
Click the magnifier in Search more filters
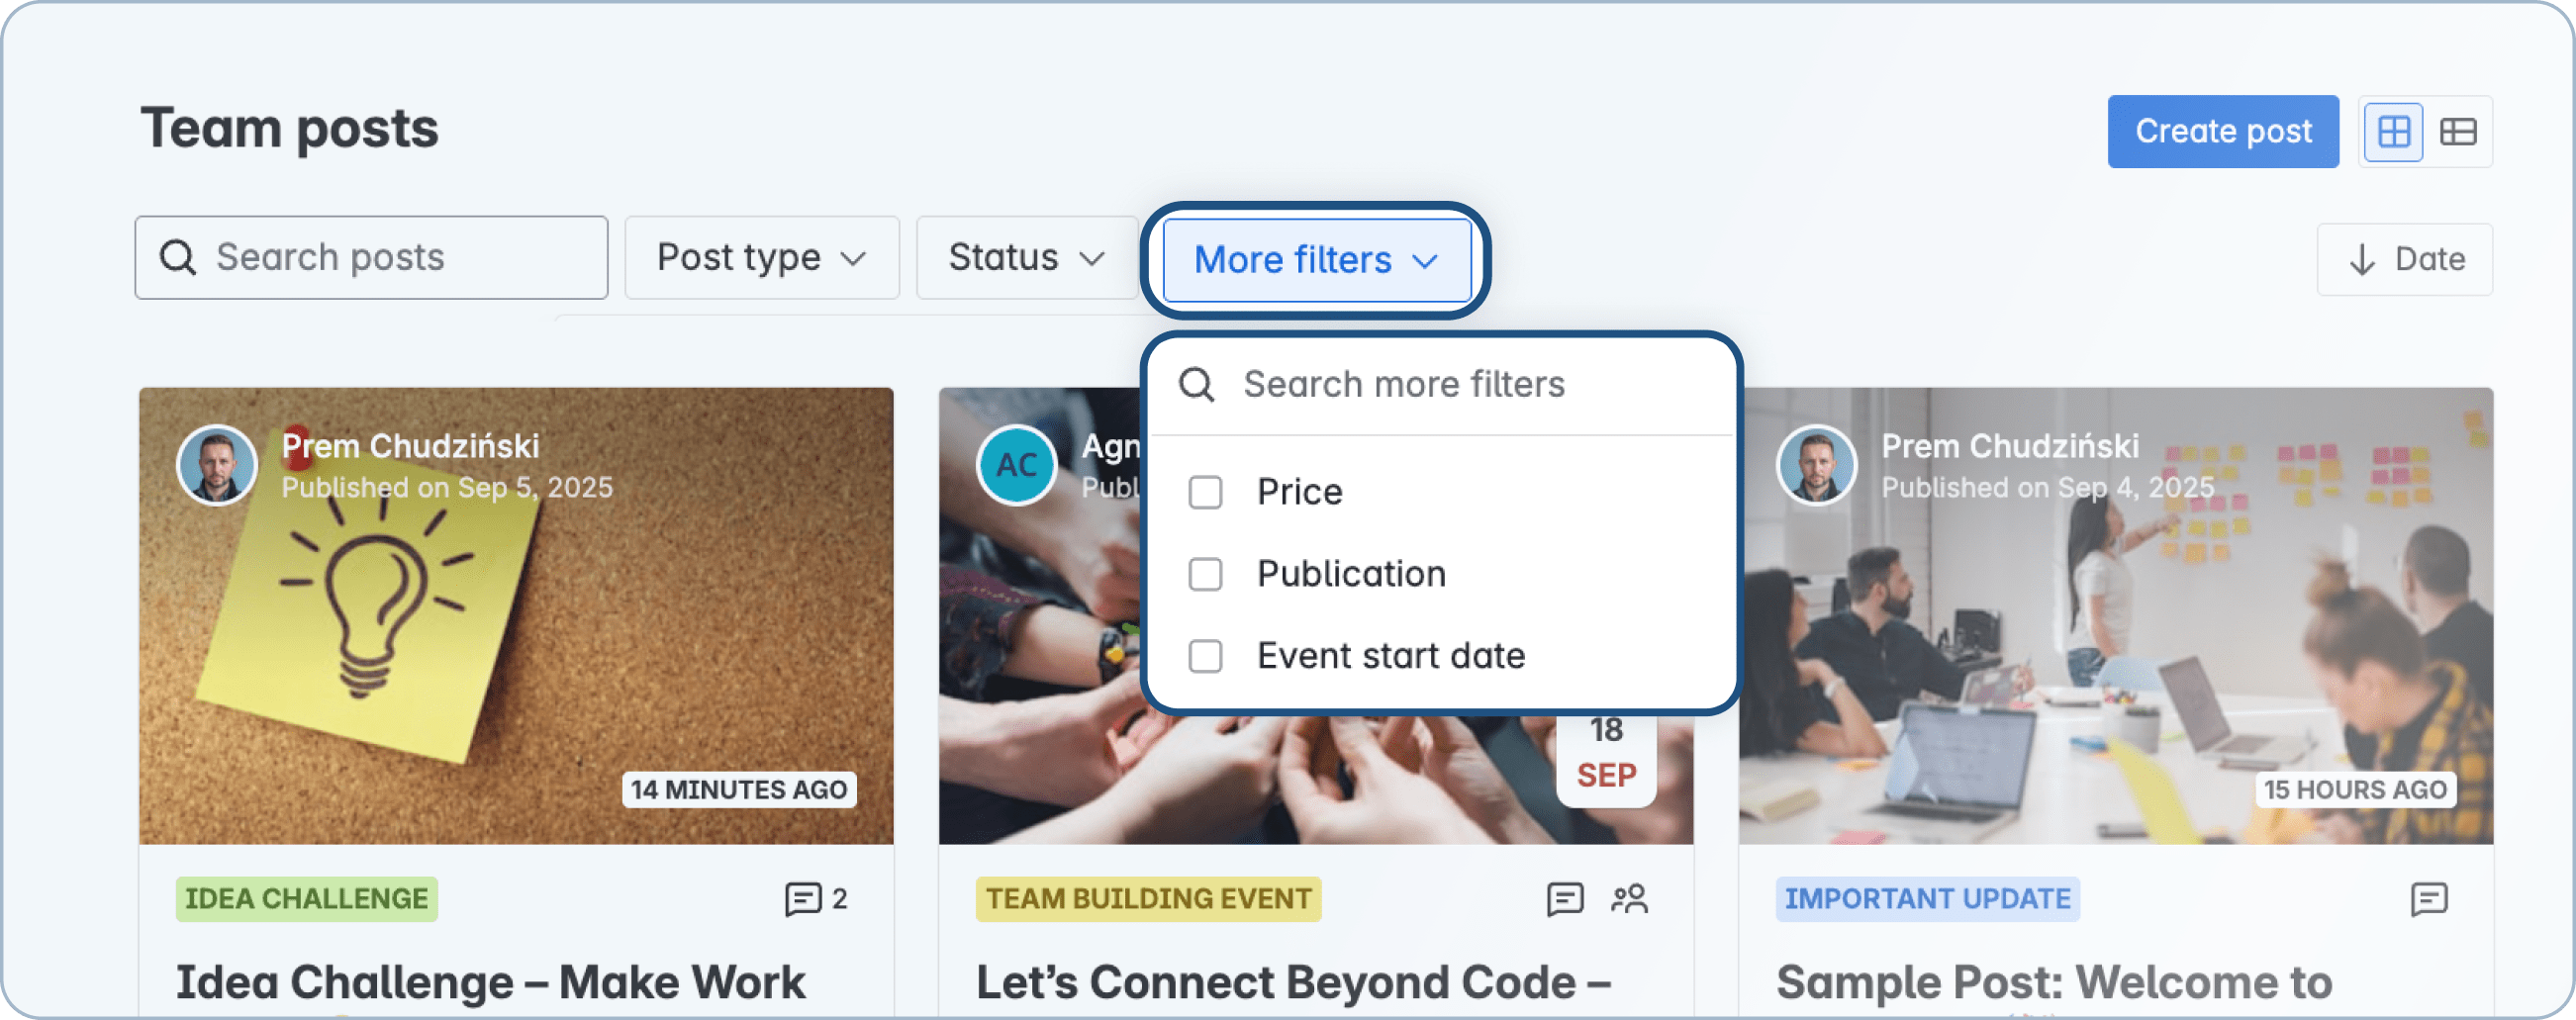[x=1197, y=383]
